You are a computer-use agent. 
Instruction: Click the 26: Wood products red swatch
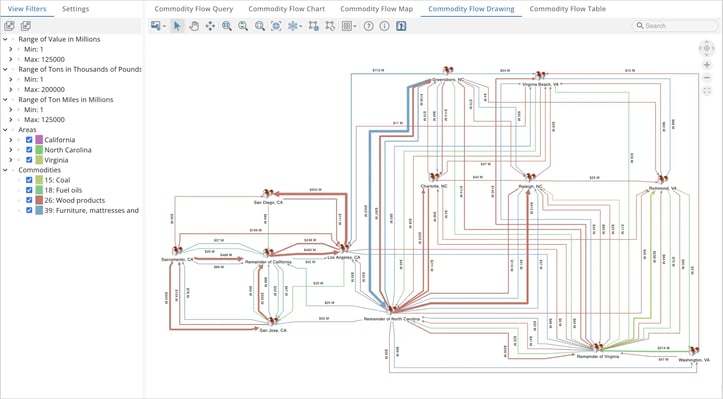39,200
